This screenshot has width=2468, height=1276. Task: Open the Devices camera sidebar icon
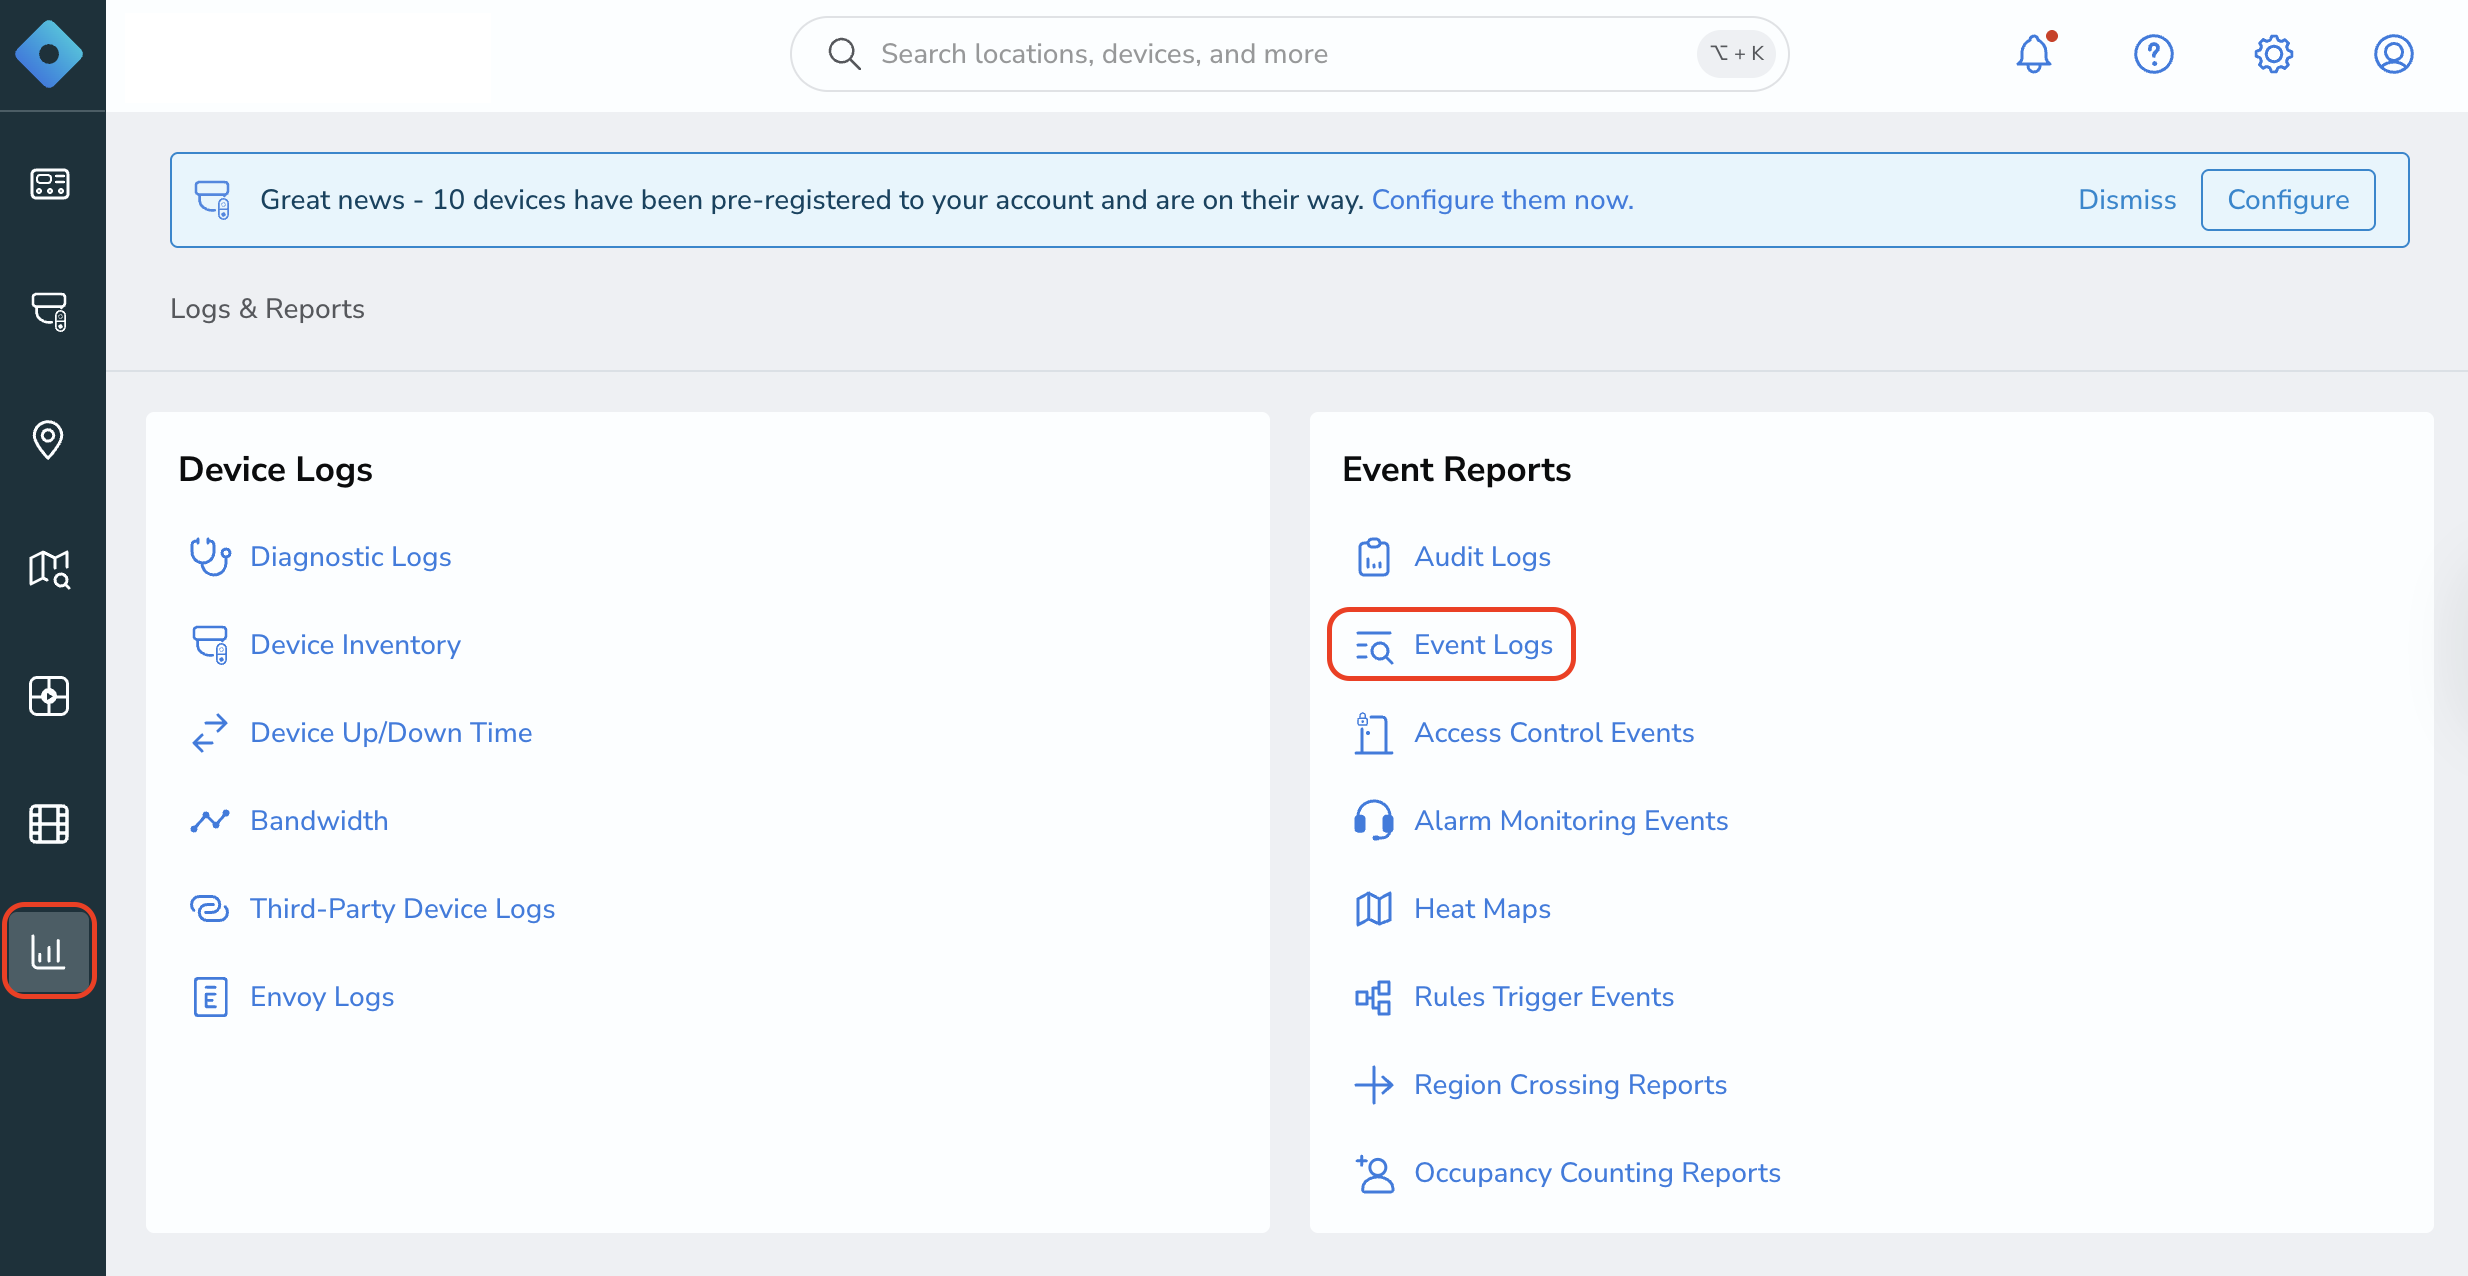coord(49,311)
